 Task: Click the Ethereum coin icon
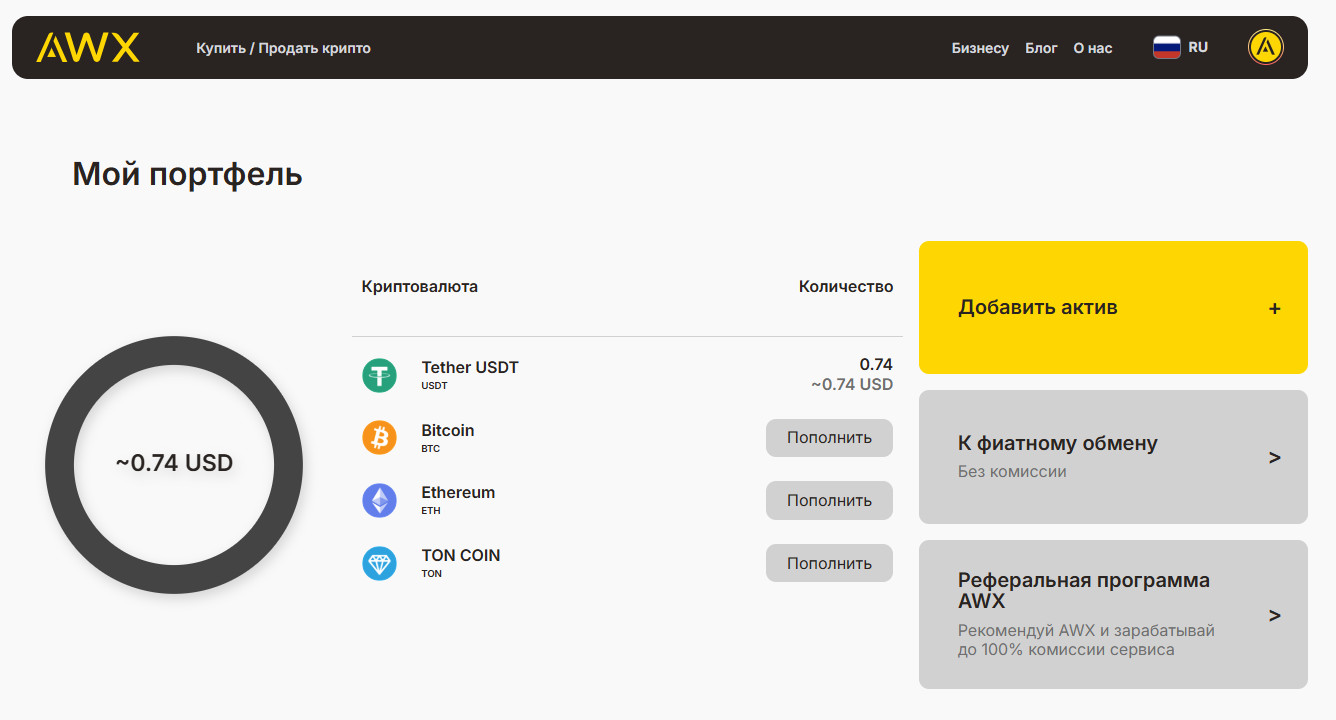(379, 500)
